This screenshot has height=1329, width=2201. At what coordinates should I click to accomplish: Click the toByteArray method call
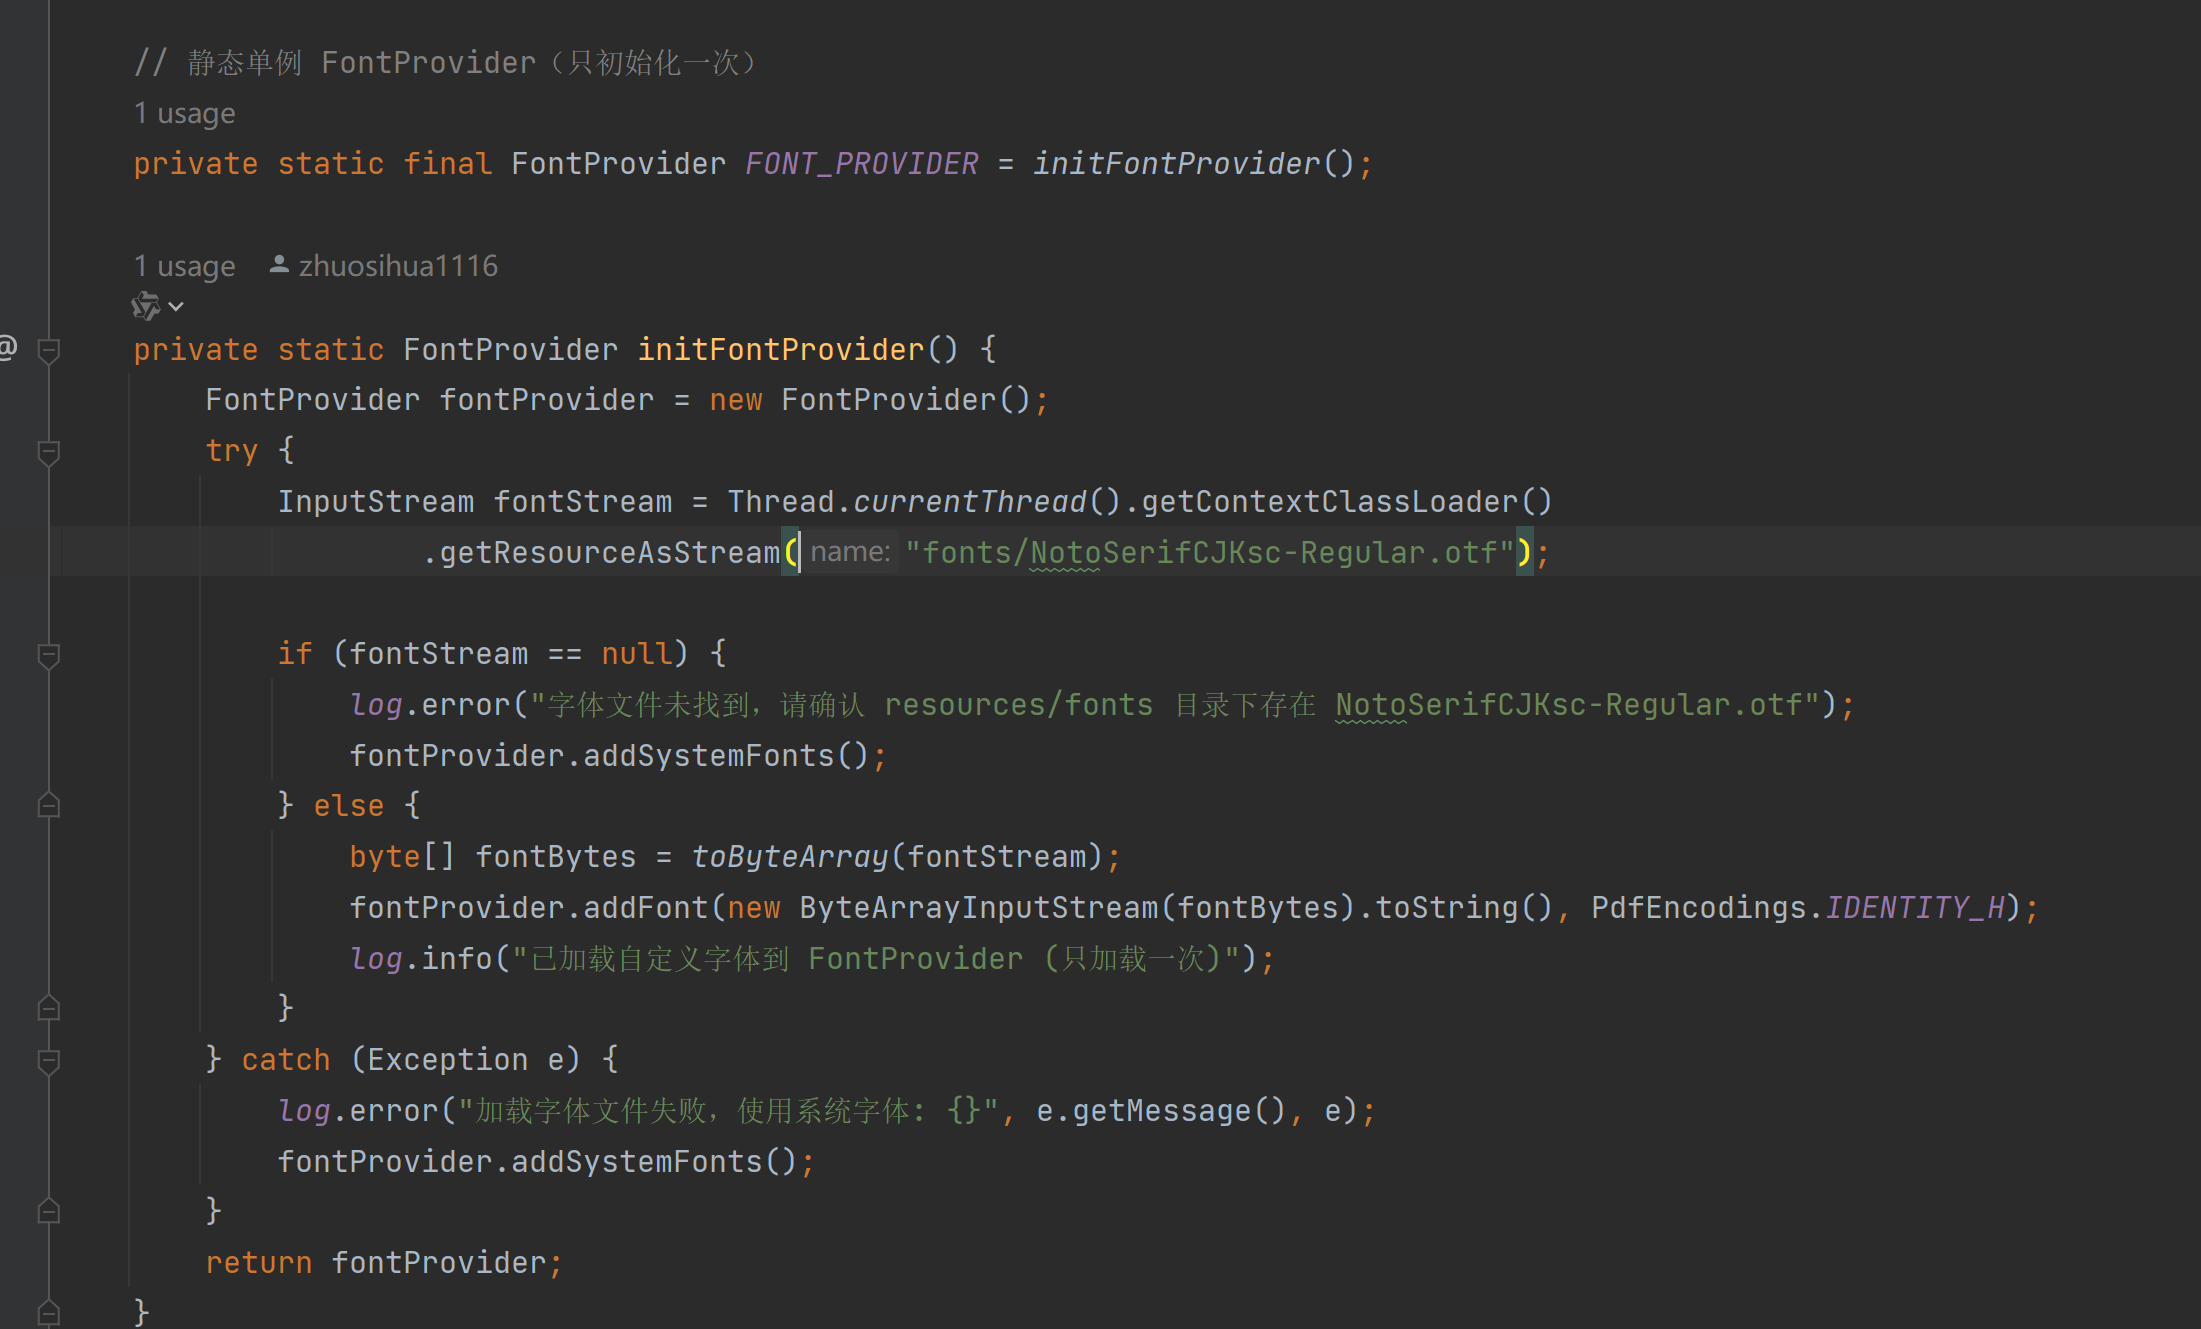click(790, 856)
